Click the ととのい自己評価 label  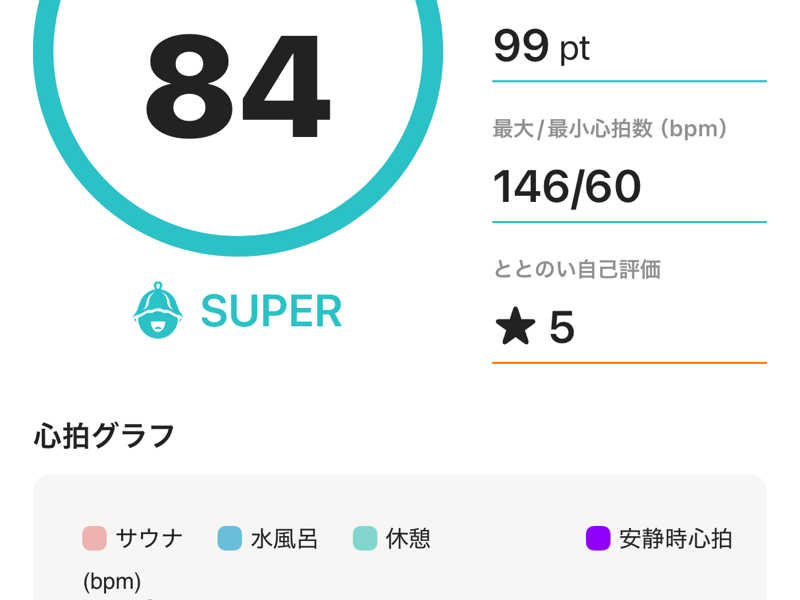tap(577, 269)
